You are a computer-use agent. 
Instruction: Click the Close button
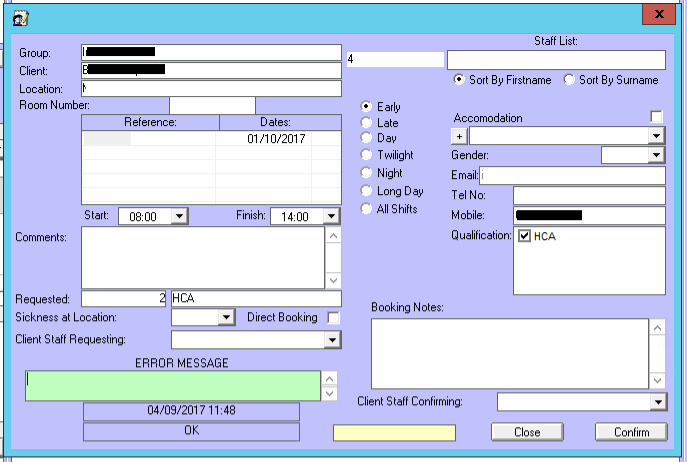pyautogui.click(x=527, y=432)
